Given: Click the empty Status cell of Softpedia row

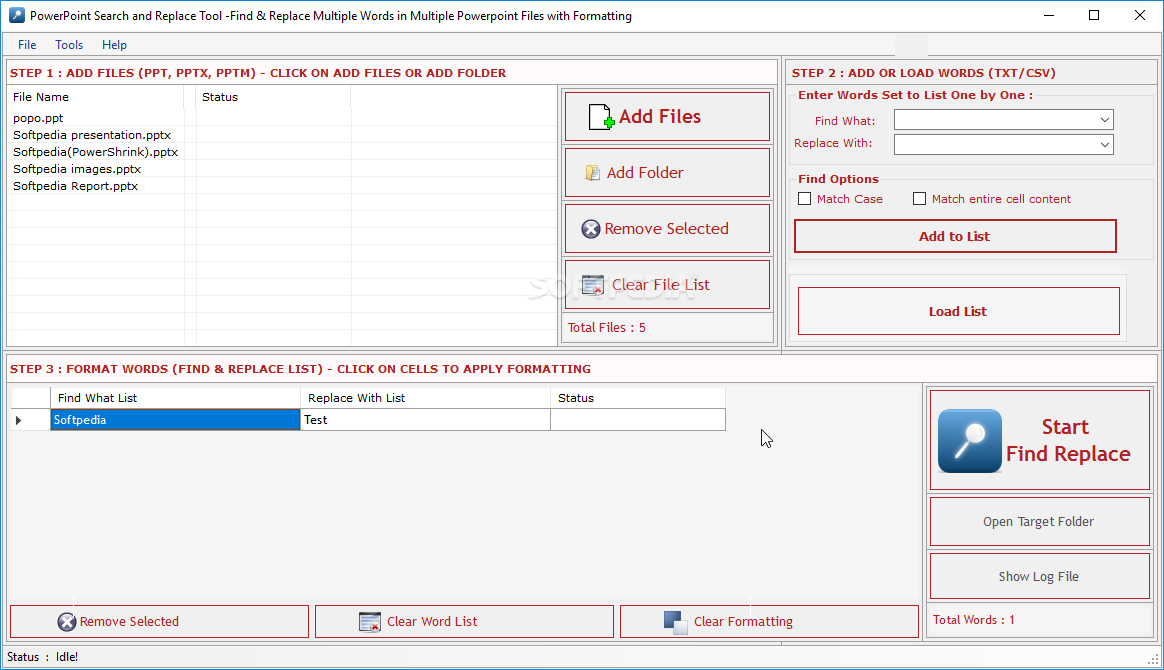Looking at the screenshot, I should (x=638, y=420).
